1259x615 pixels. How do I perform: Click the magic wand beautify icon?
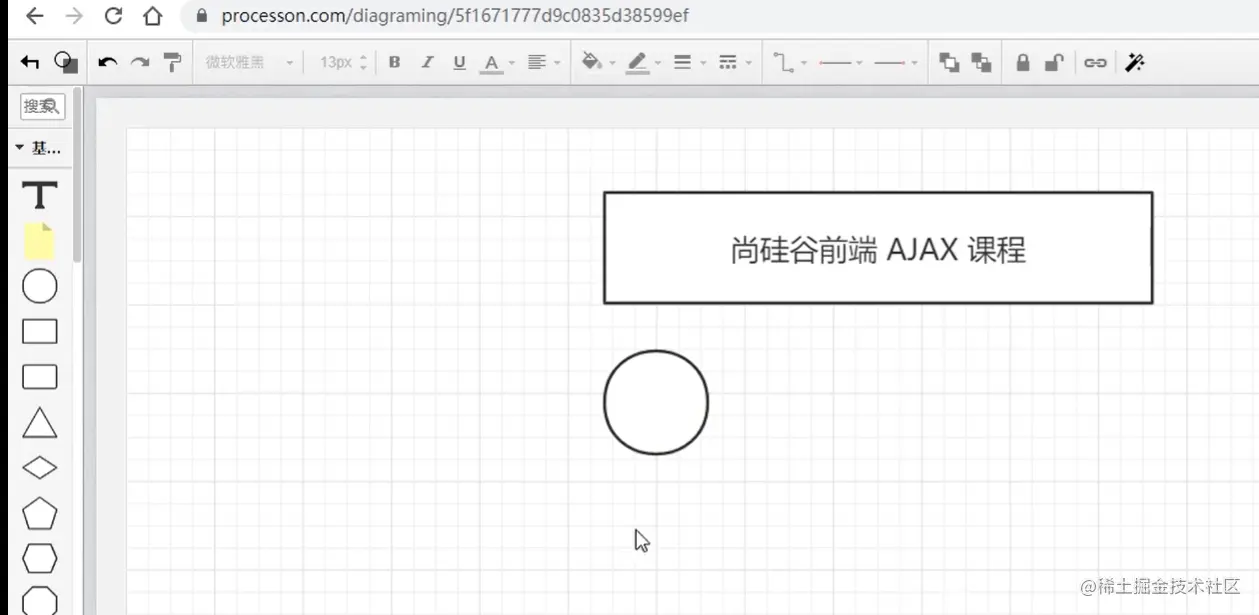[x=1134, y=62]
